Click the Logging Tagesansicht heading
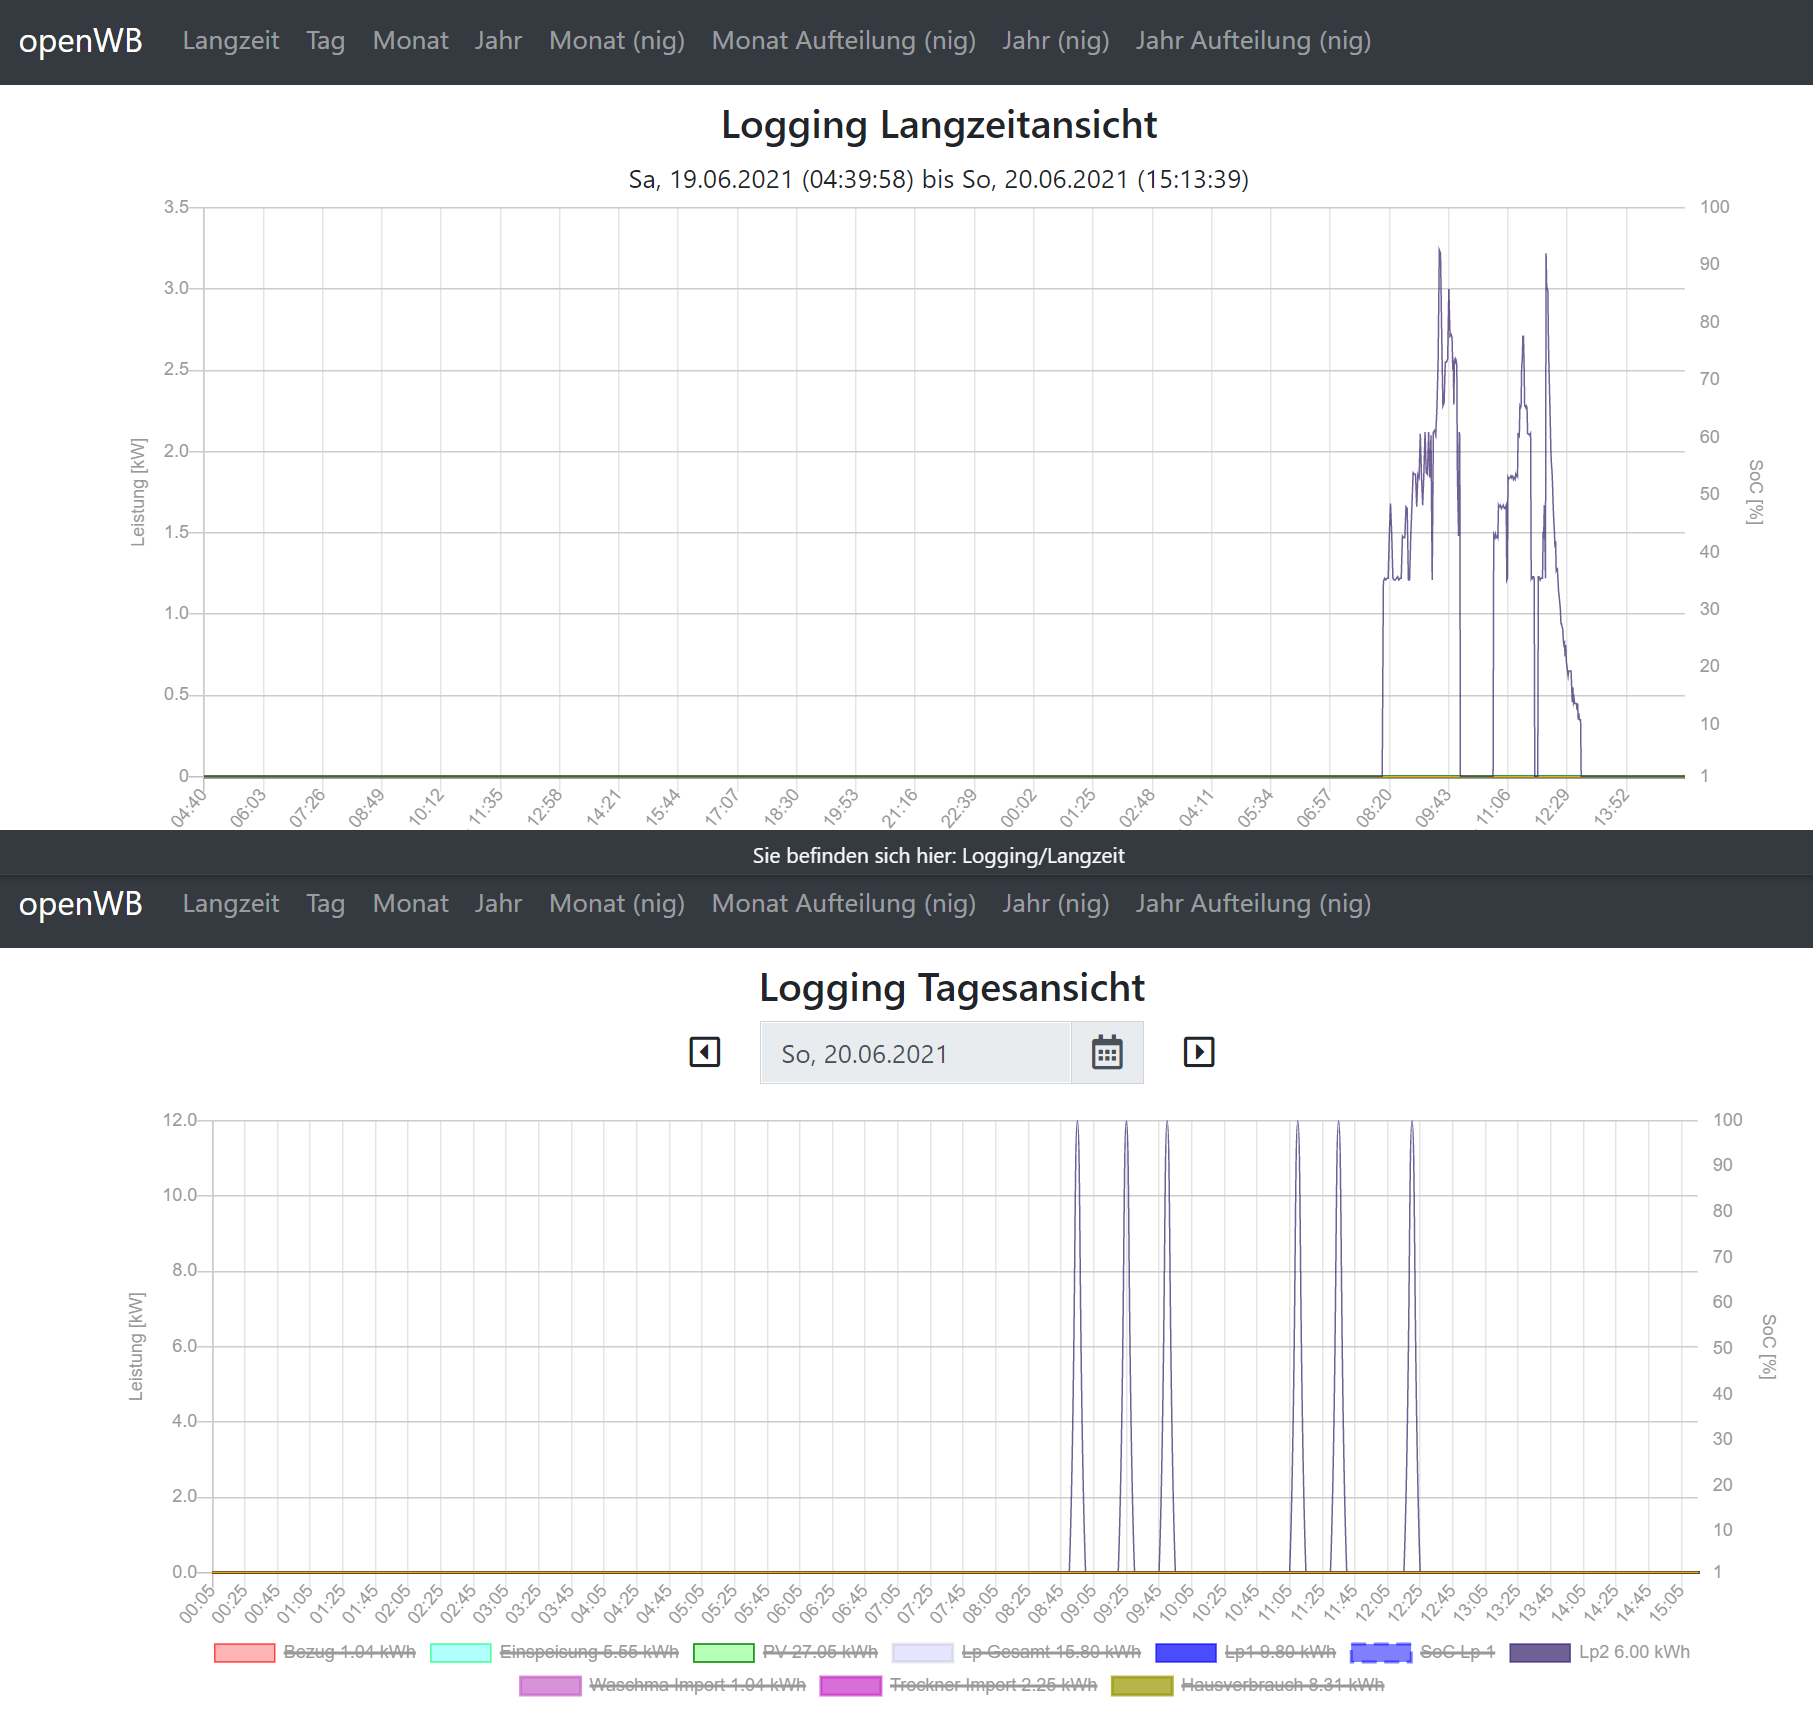This screenshot has width=1813, height=1727. (x=952, y=988)
